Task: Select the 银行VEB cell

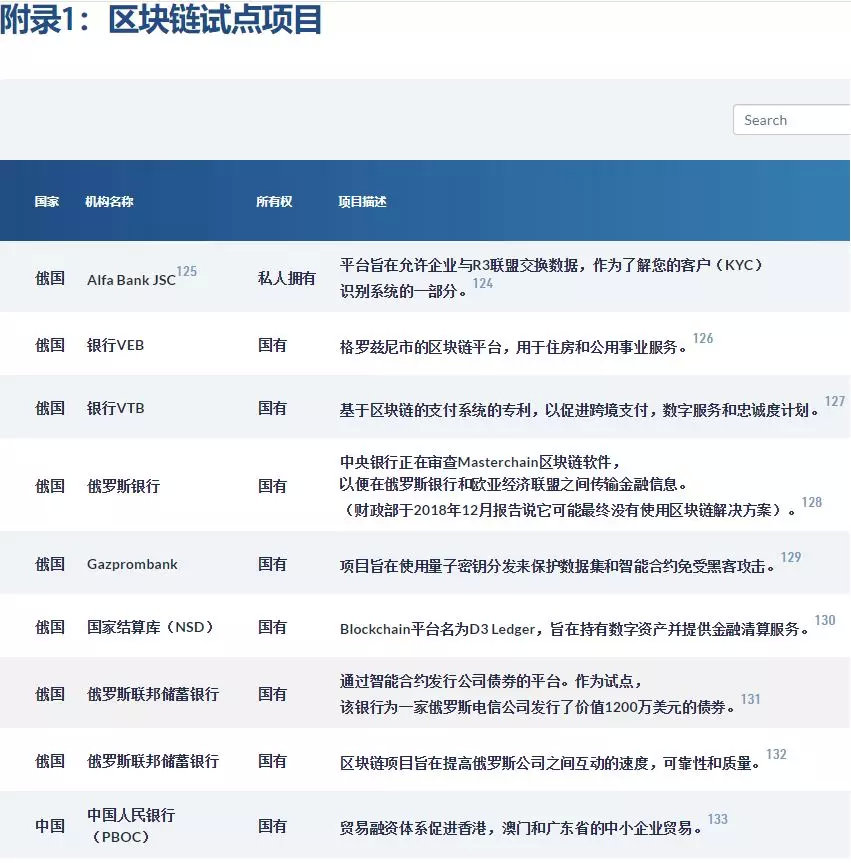Action: 115,345
